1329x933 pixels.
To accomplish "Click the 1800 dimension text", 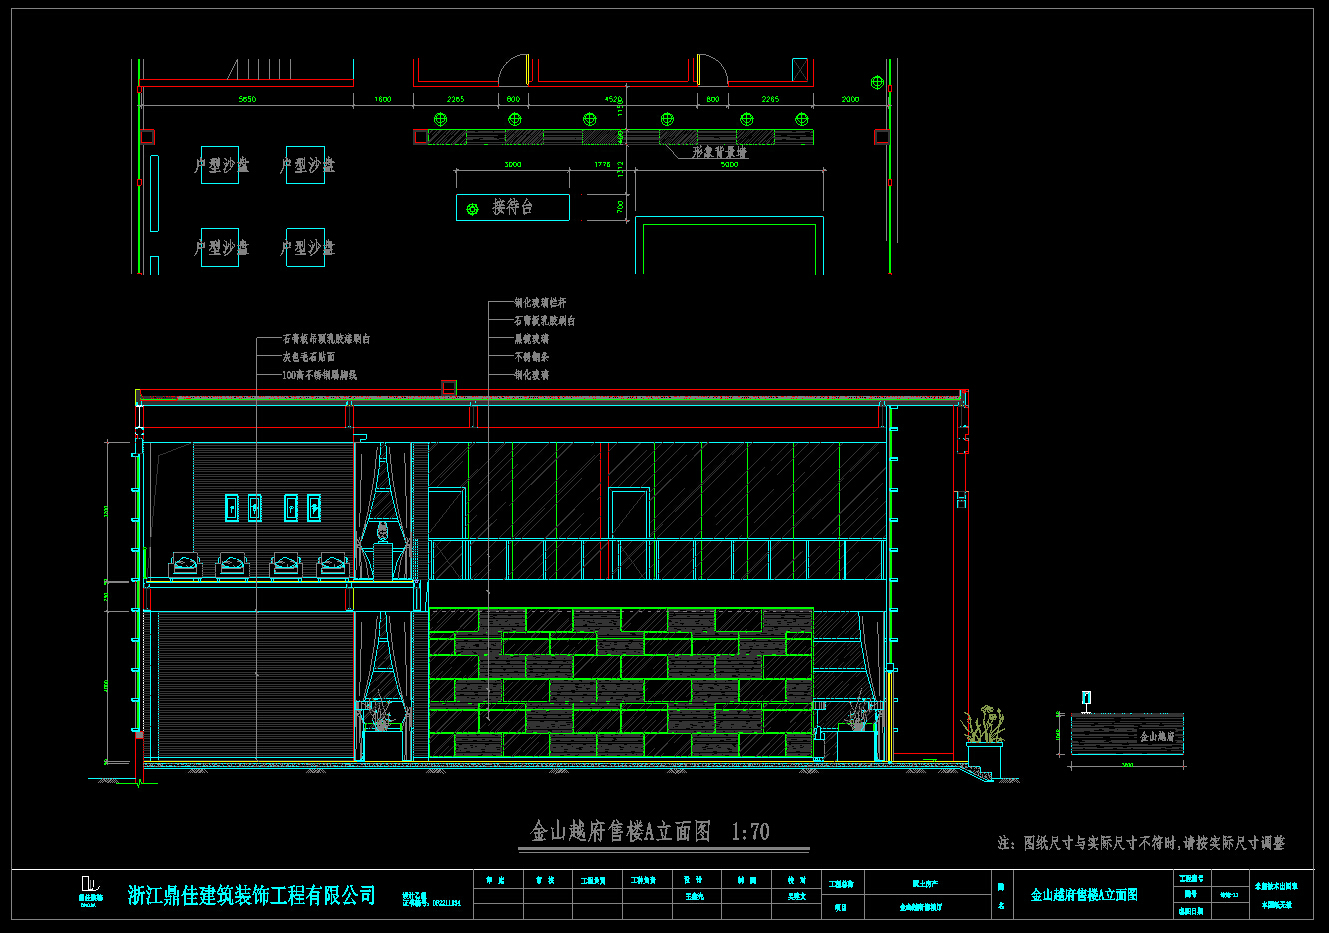I will (383, 99).
